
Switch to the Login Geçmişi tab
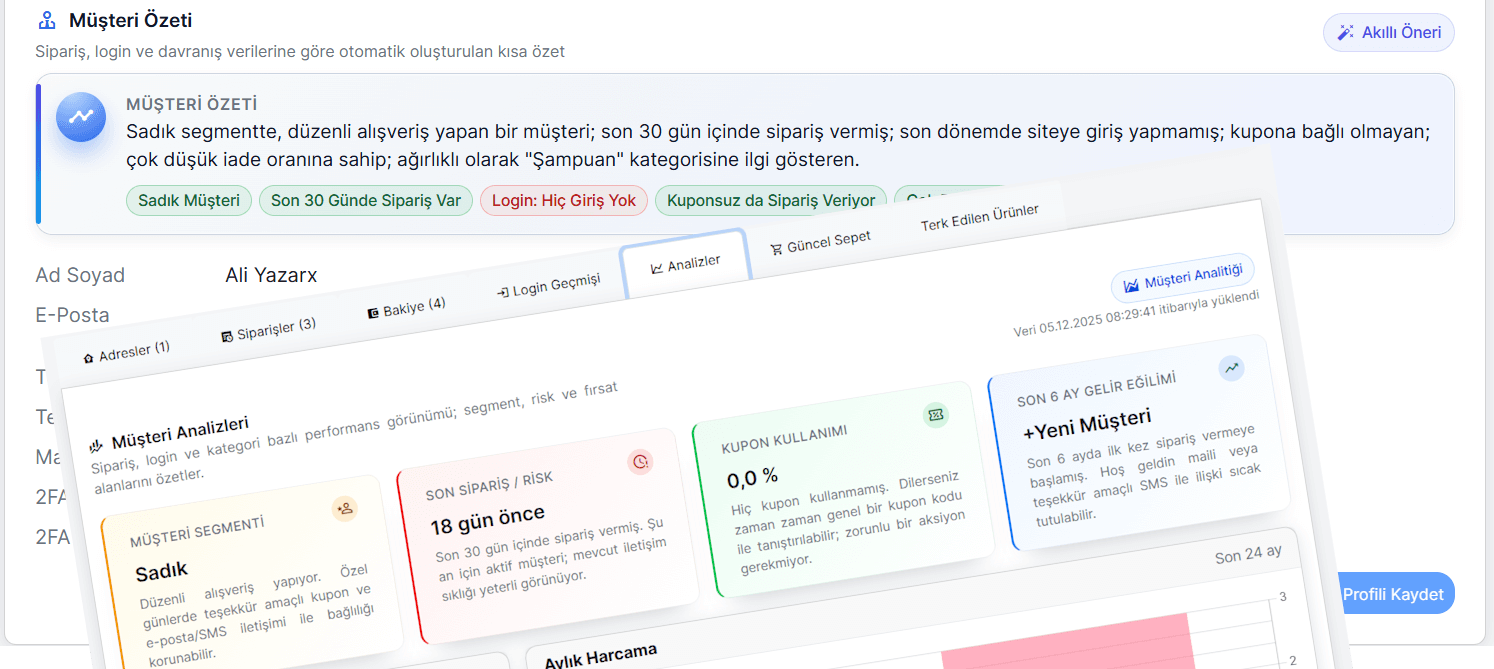tap(549, 286)
